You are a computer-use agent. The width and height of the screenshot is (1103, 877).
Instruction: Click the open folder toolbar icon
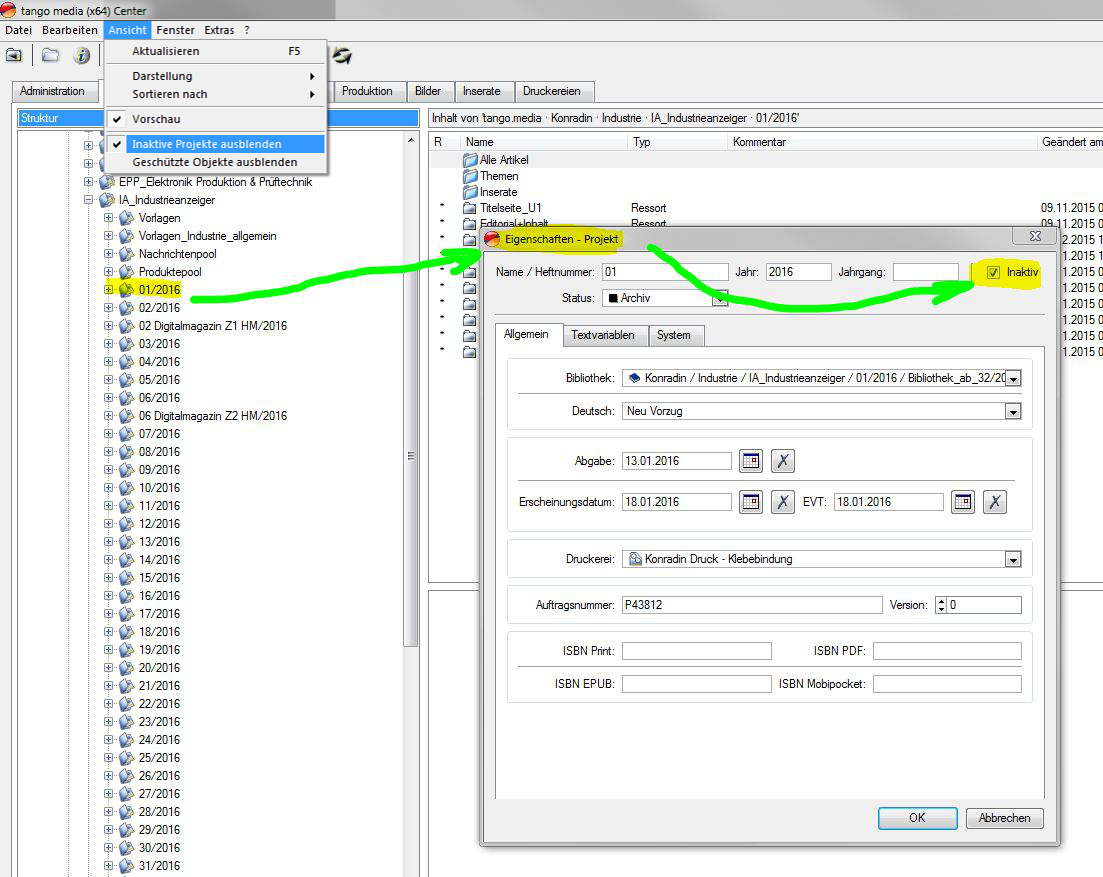point(50,55)
